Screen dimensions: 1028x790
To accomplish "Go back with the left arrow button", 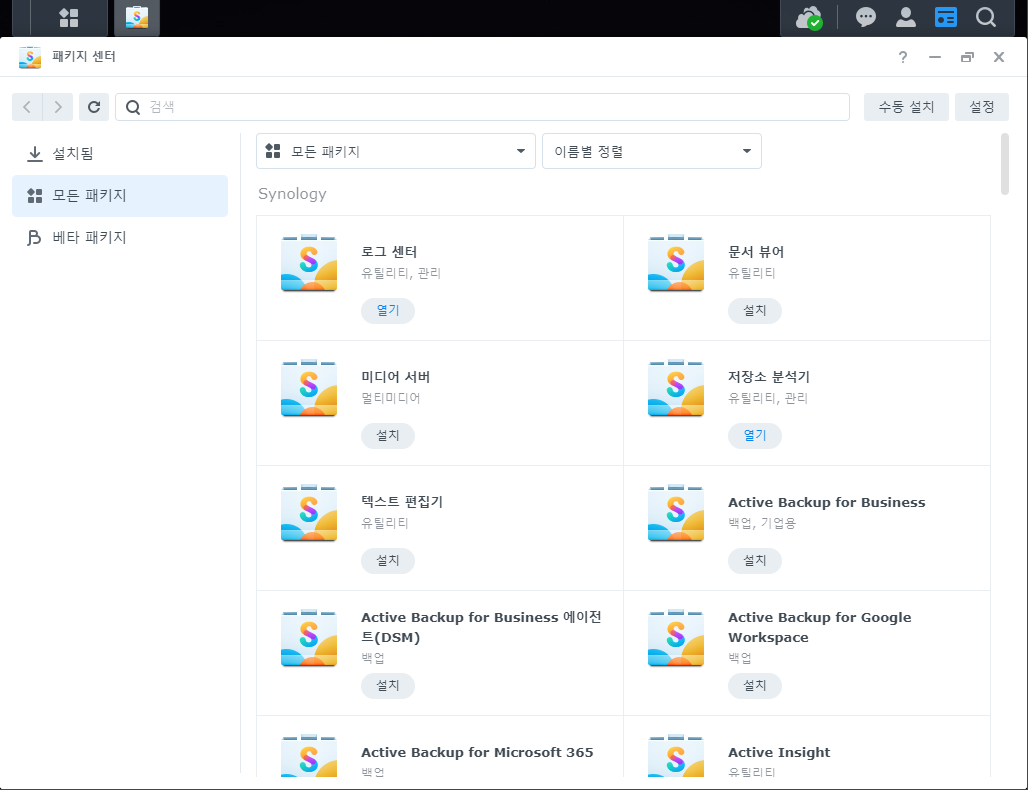I will coord(28,107).
